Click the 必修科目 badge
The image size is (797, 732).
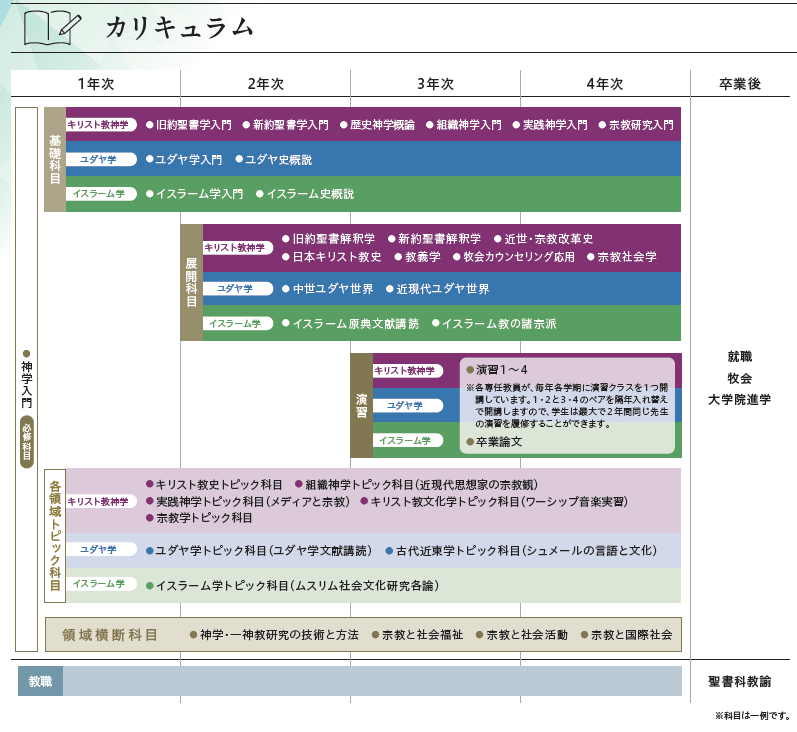click(27, 441)
